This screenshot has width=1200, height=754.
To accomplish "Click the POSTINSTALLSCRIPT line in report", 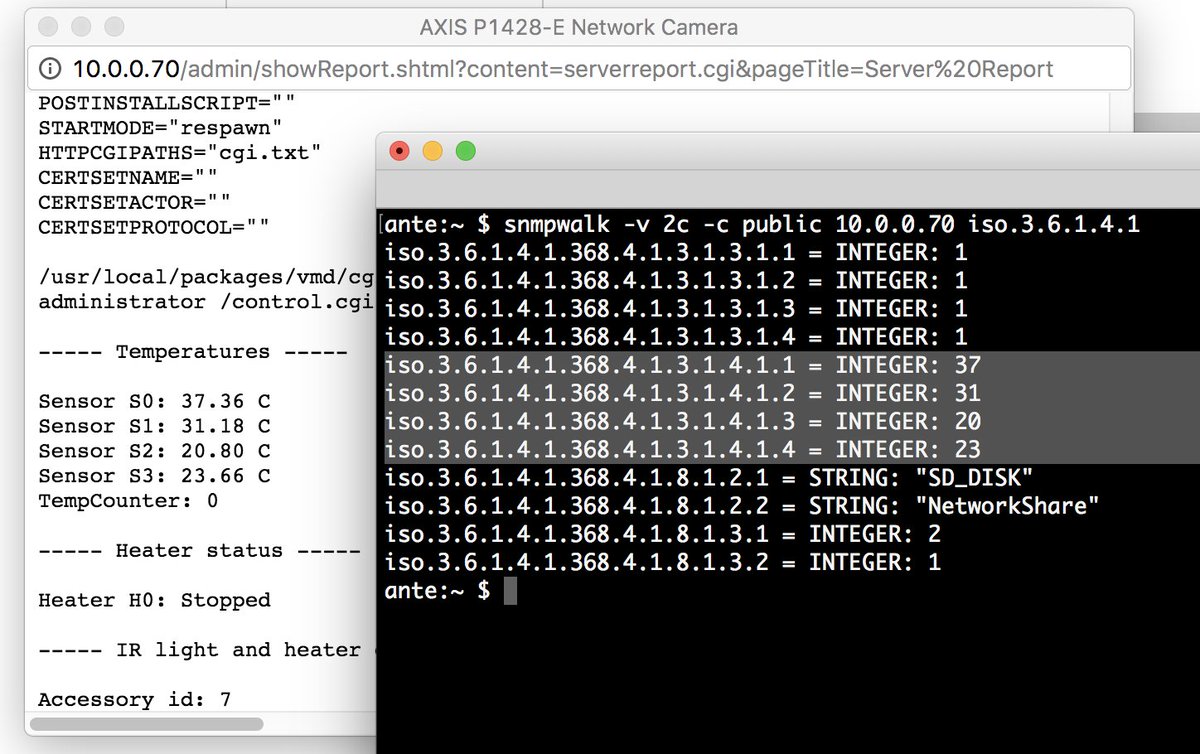I will pyautogui.click(x=167, y=103).
